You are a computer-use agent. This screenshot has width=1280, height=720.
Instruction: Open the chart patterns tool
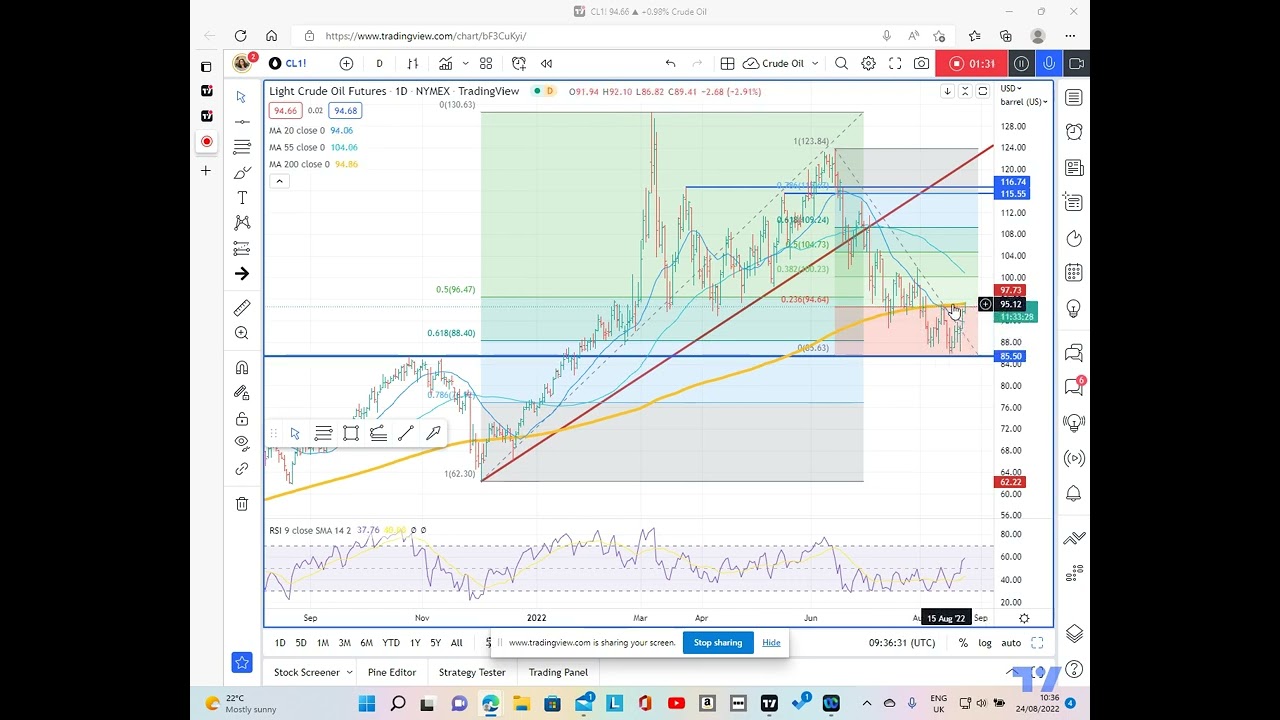point(241,223)
